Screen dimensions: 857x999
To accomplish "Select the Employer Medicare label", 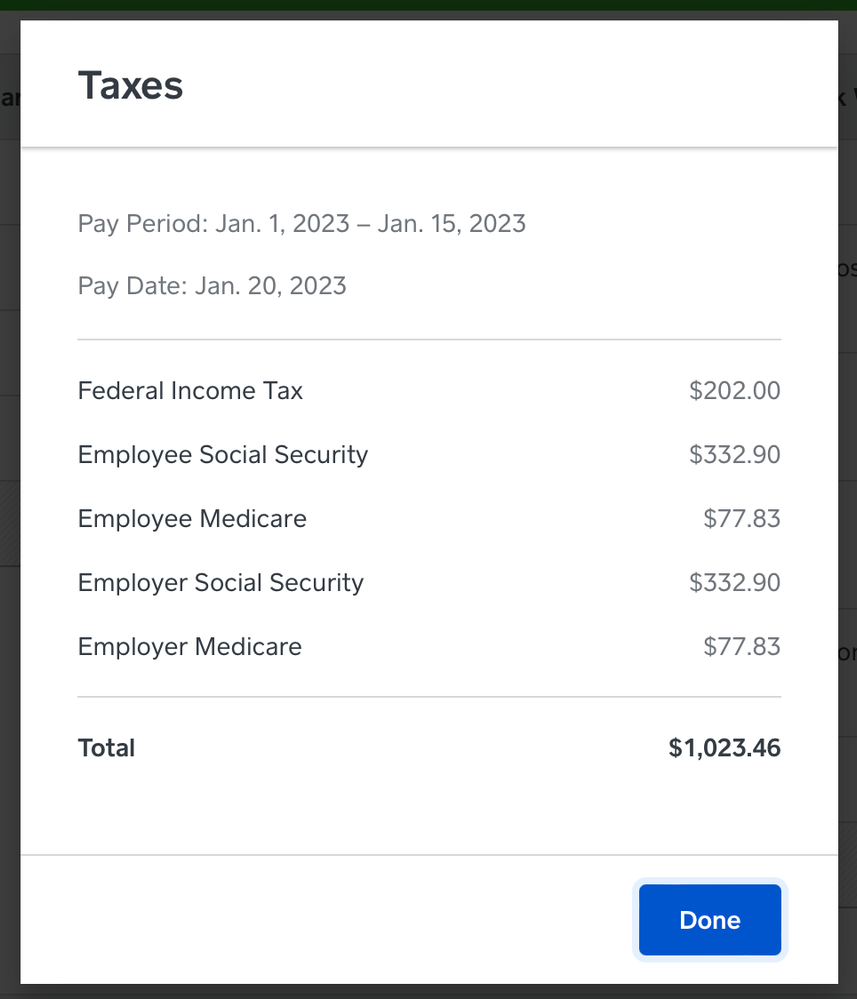I will pyautogui.click(x=190, y=647).
